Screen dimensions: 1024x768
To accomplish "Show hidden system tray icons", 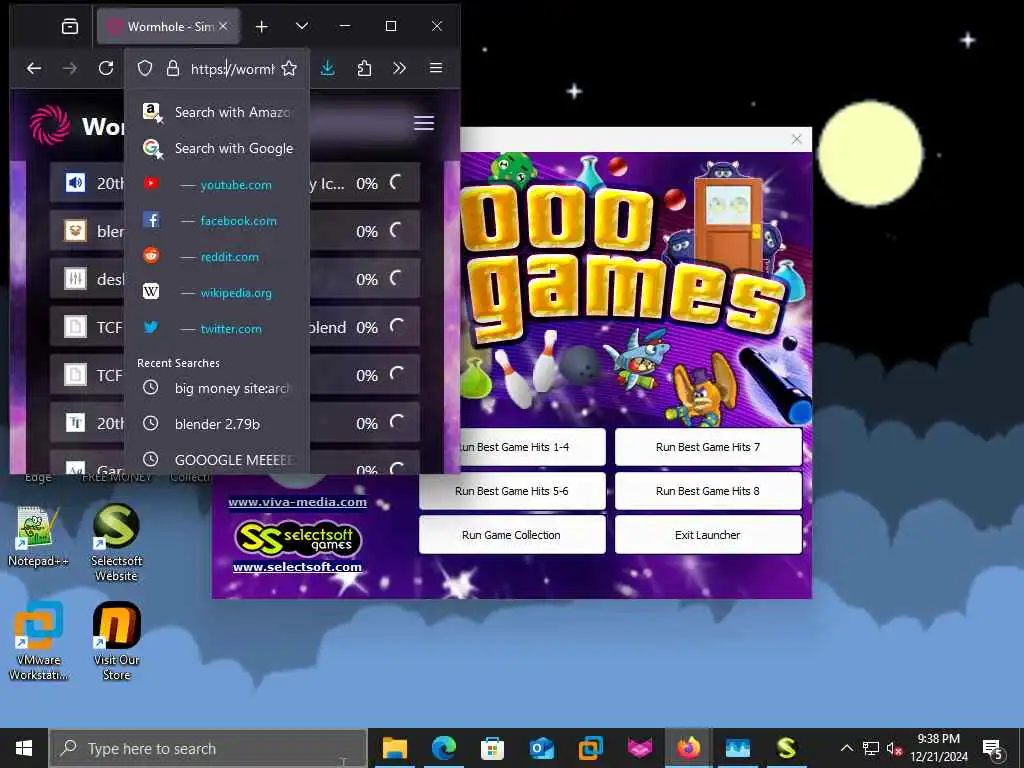I will 846,748.
